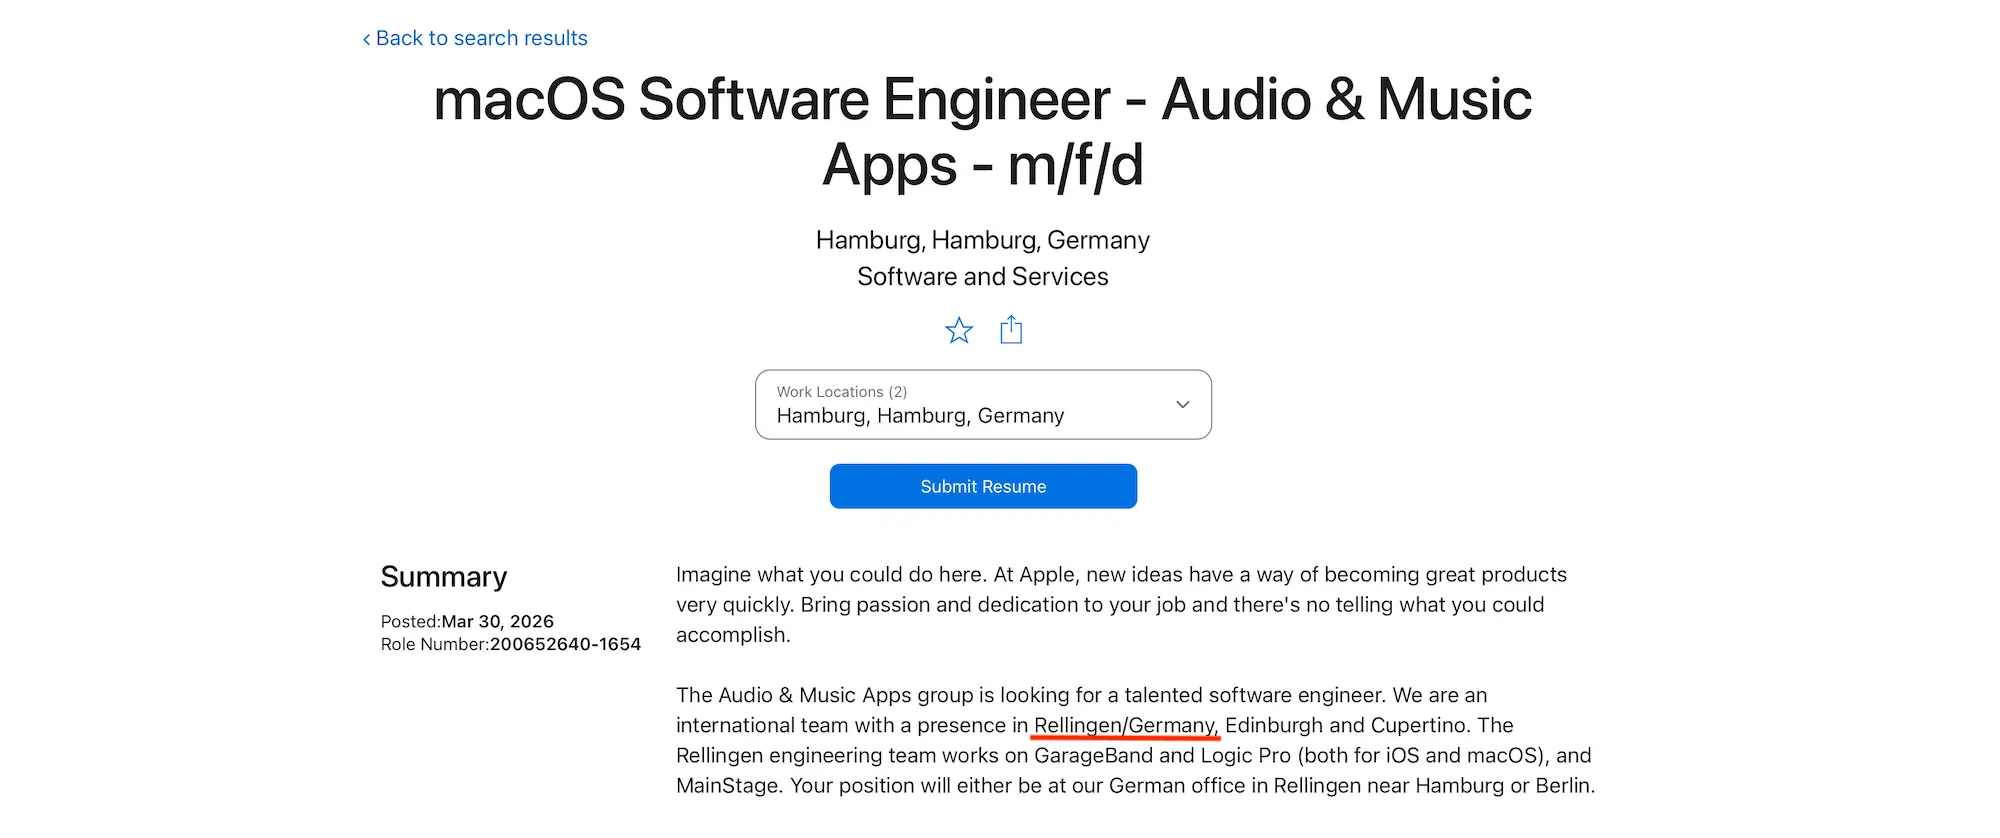Click the back chevron before search results
This screenshot has width=2000, height=838.
click(x=366, y=39)
